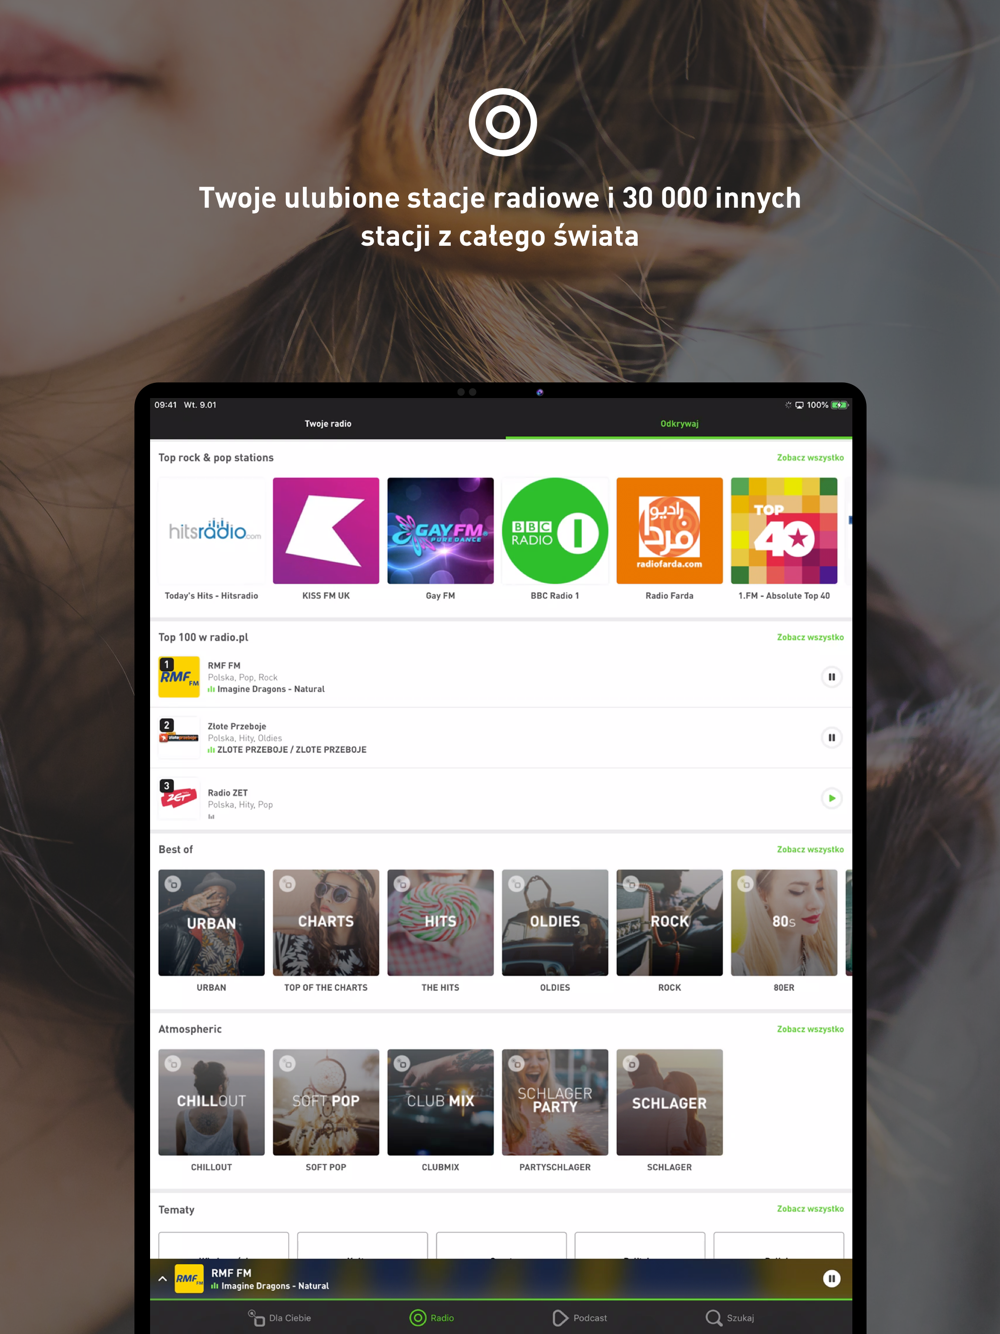Open THE HITS Best of tile
The width and height of the screenshot is (1000, 1334).
(x=440, y=923)
